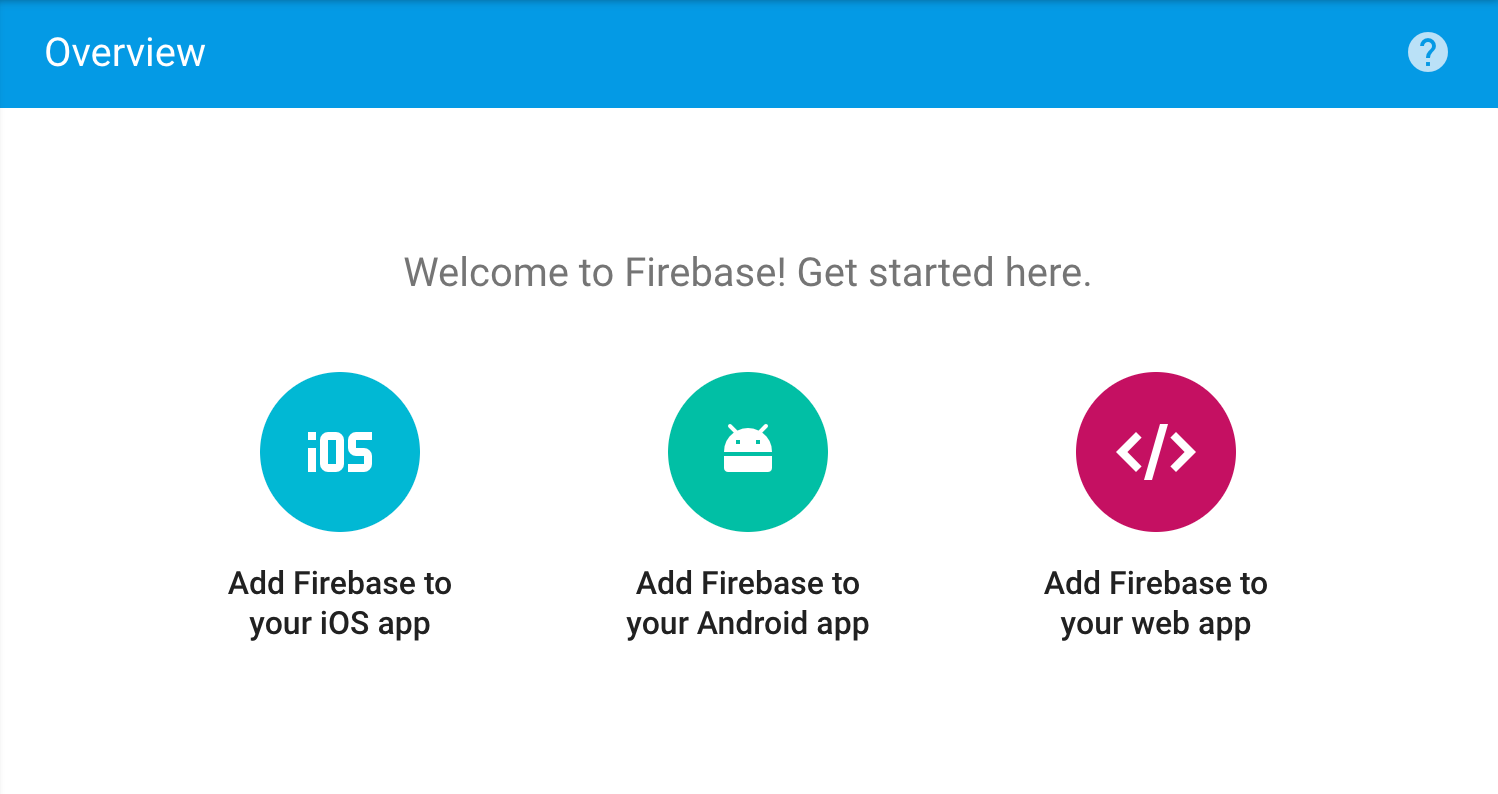
Task: Click the white Android robot head glyph
Action: coord(748,448)
